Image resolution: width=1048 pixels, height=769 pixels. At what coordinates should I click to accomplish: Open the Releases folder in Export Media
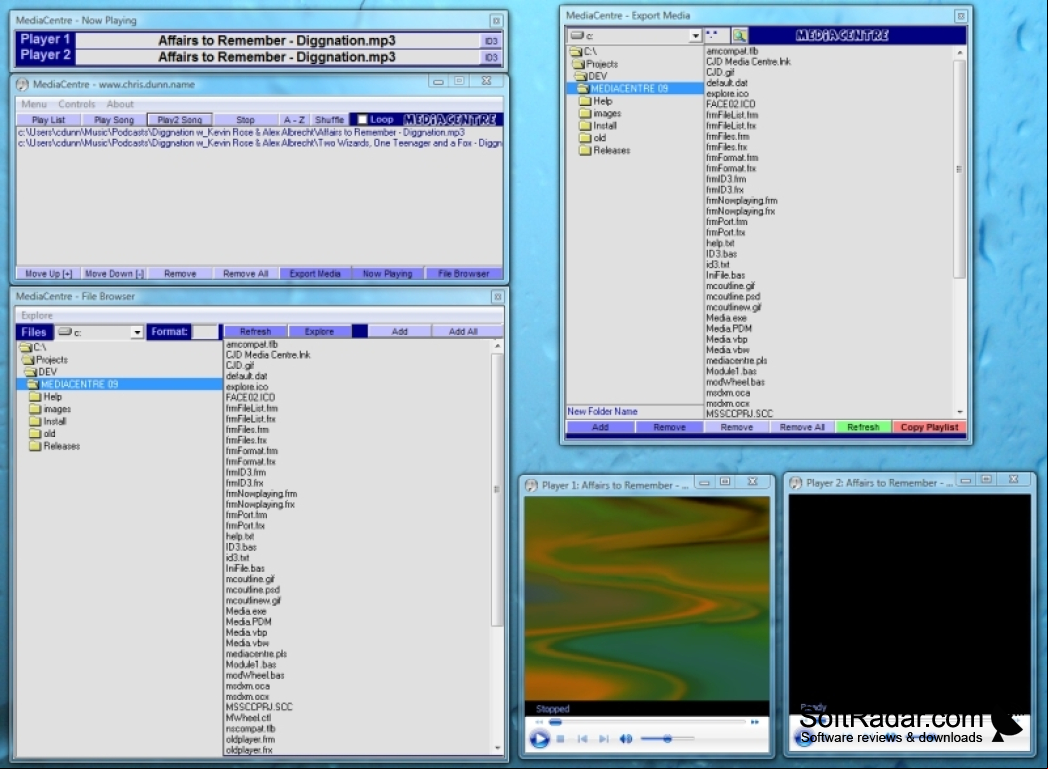pos(605,150)
